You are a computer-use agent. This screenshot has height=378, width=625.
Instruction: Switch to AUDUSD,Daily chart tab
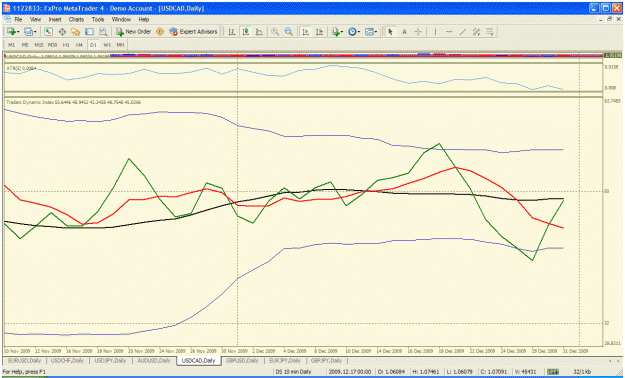click(x=154, y=360)
